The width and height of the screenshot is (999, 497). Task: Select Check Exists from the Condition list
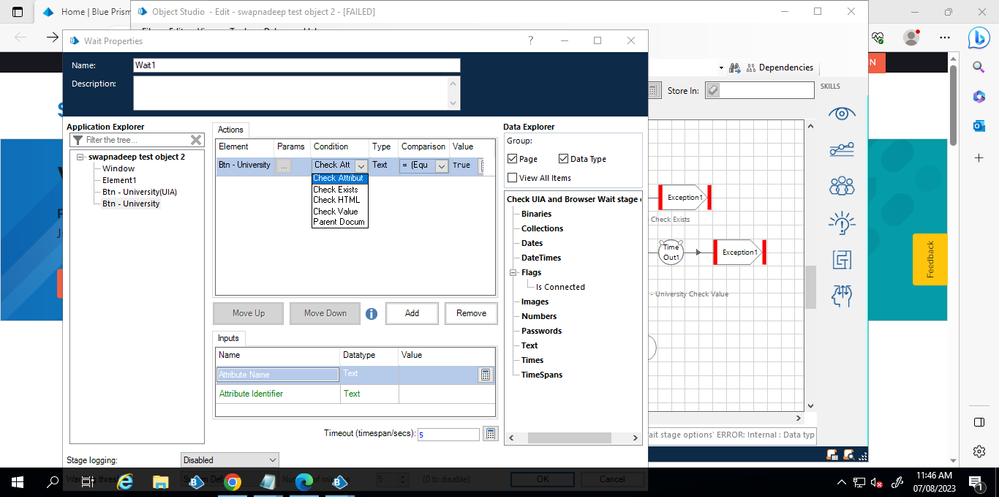(x=335, y=189)
